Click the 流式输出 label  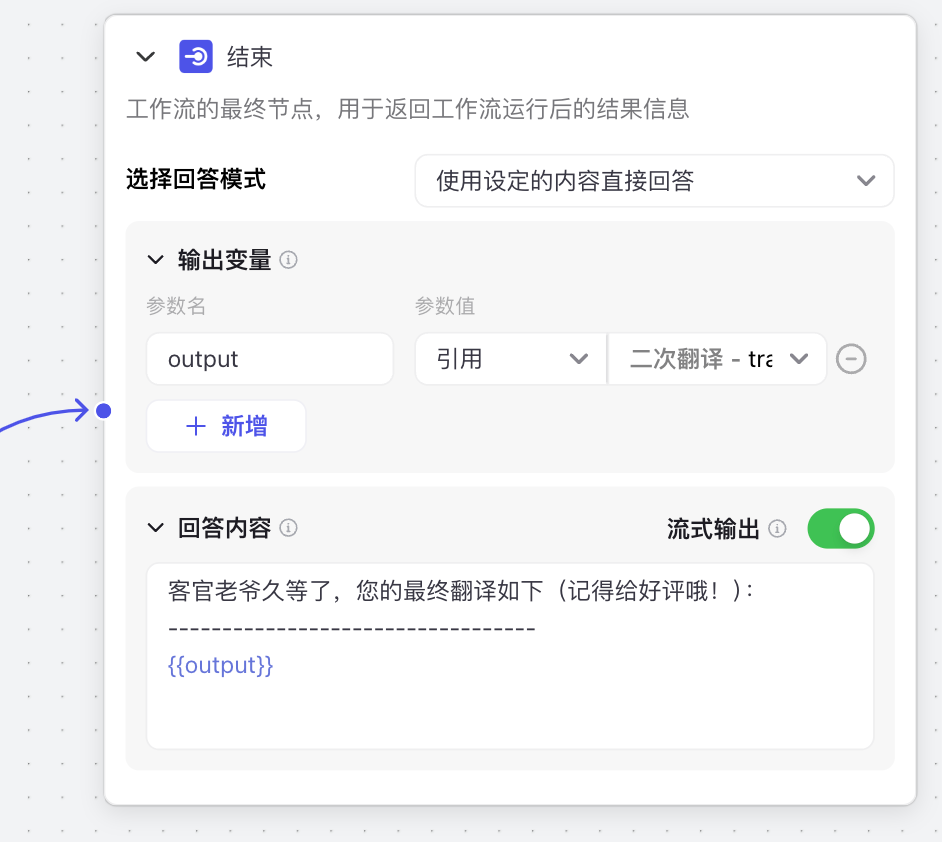click(713, 529)
